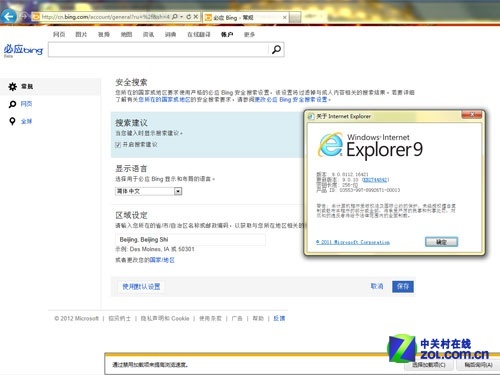500x375 pixels.
Task: Close the About Internet Explorer dialog
Action: [x=472, y=115]
